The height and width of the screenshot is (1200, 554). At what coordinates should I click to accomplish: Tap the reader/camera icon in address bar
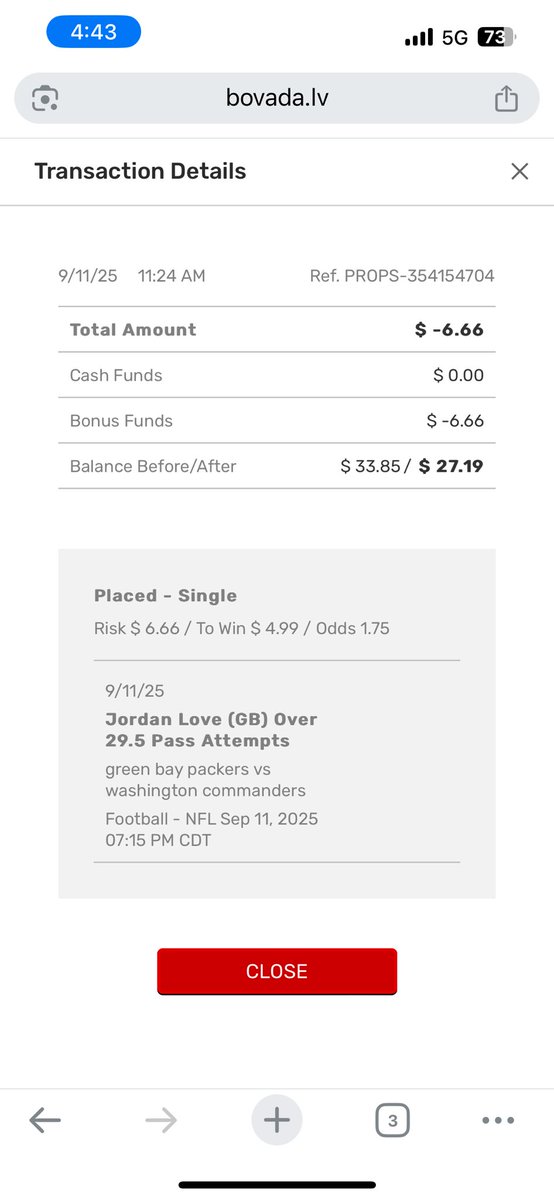[x=45, y=98]
